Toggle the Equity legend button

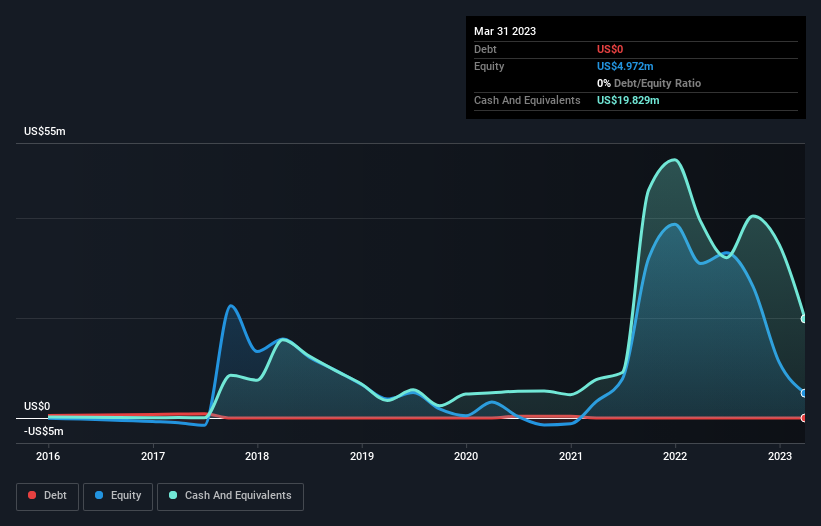pos(118,497)
